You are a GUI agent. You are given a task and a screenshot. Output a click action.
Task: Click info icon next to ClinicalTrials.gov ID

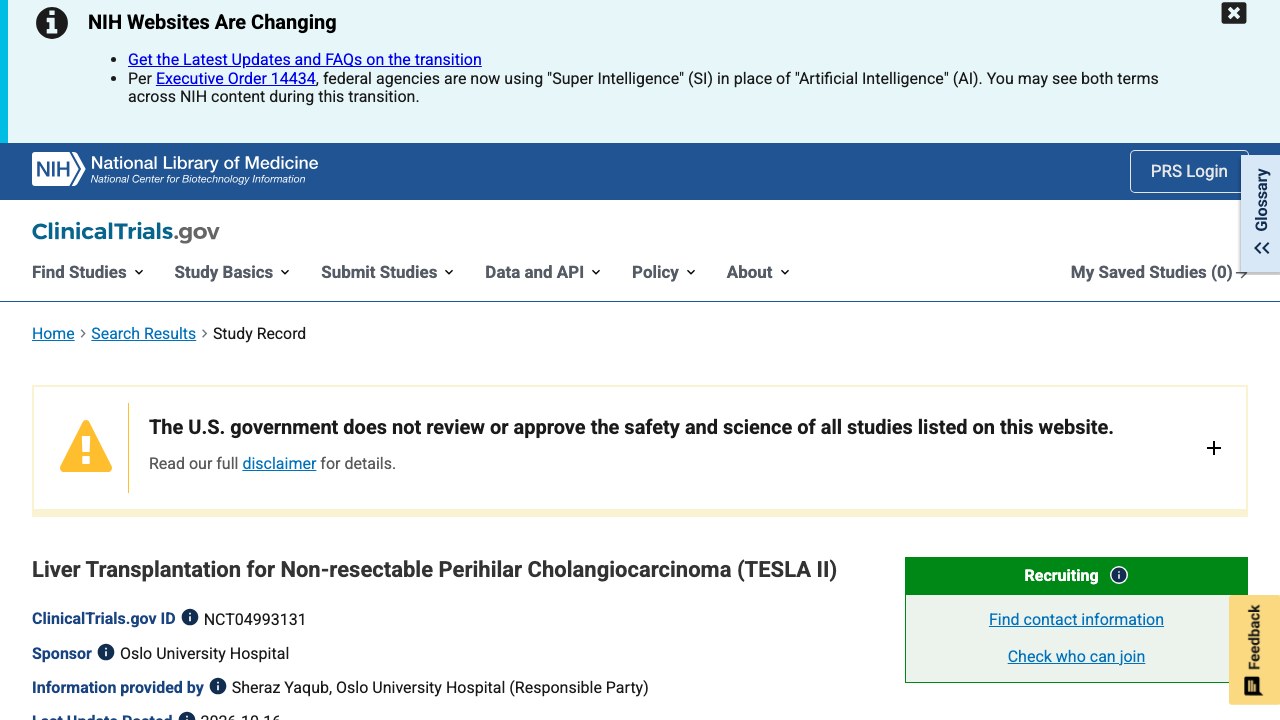click(x=190, y=618)
